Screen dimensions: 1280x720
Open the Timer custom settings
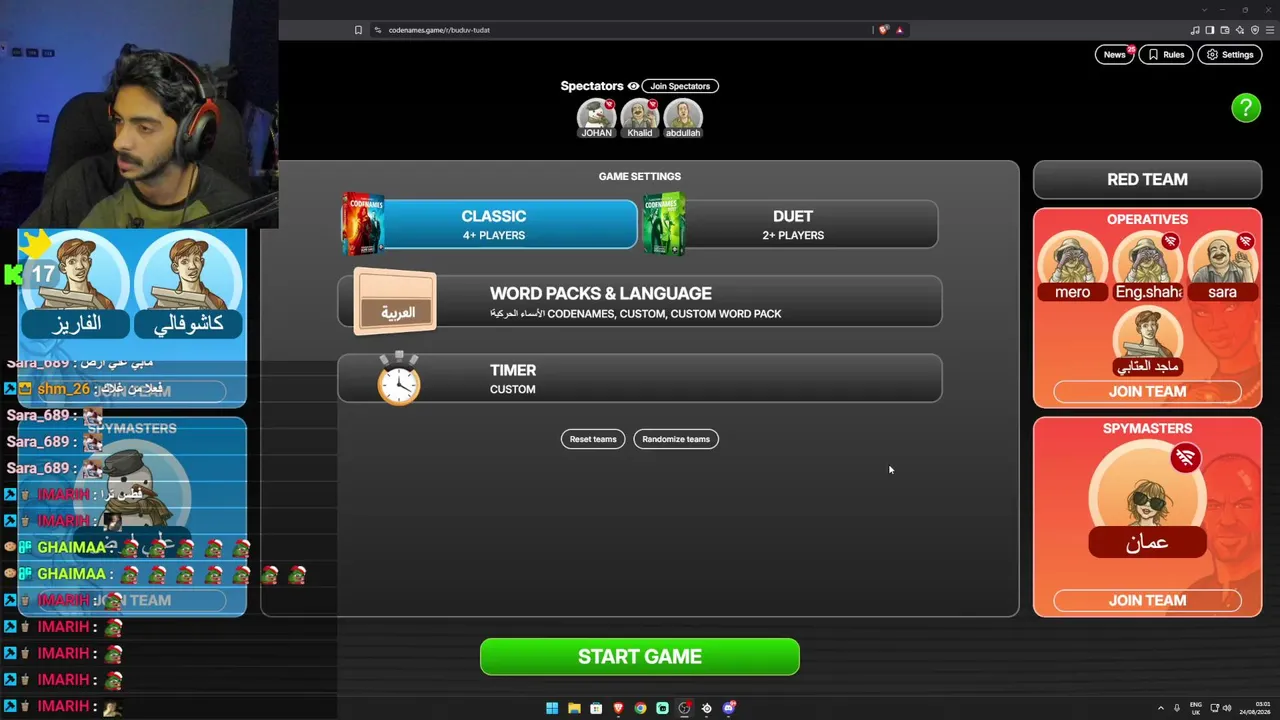[x=640, y=378]
